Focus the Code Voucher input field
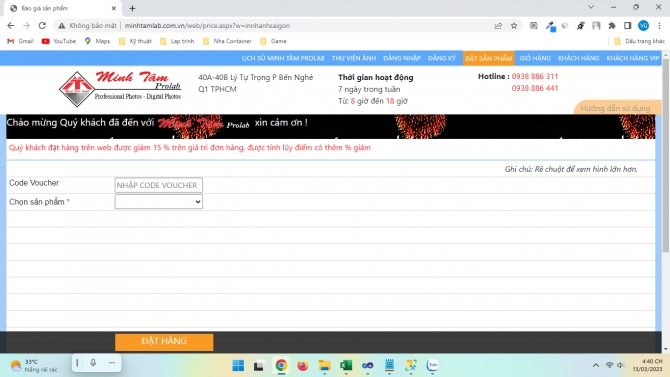Viewport: 670px width, 377px height. 159,185
